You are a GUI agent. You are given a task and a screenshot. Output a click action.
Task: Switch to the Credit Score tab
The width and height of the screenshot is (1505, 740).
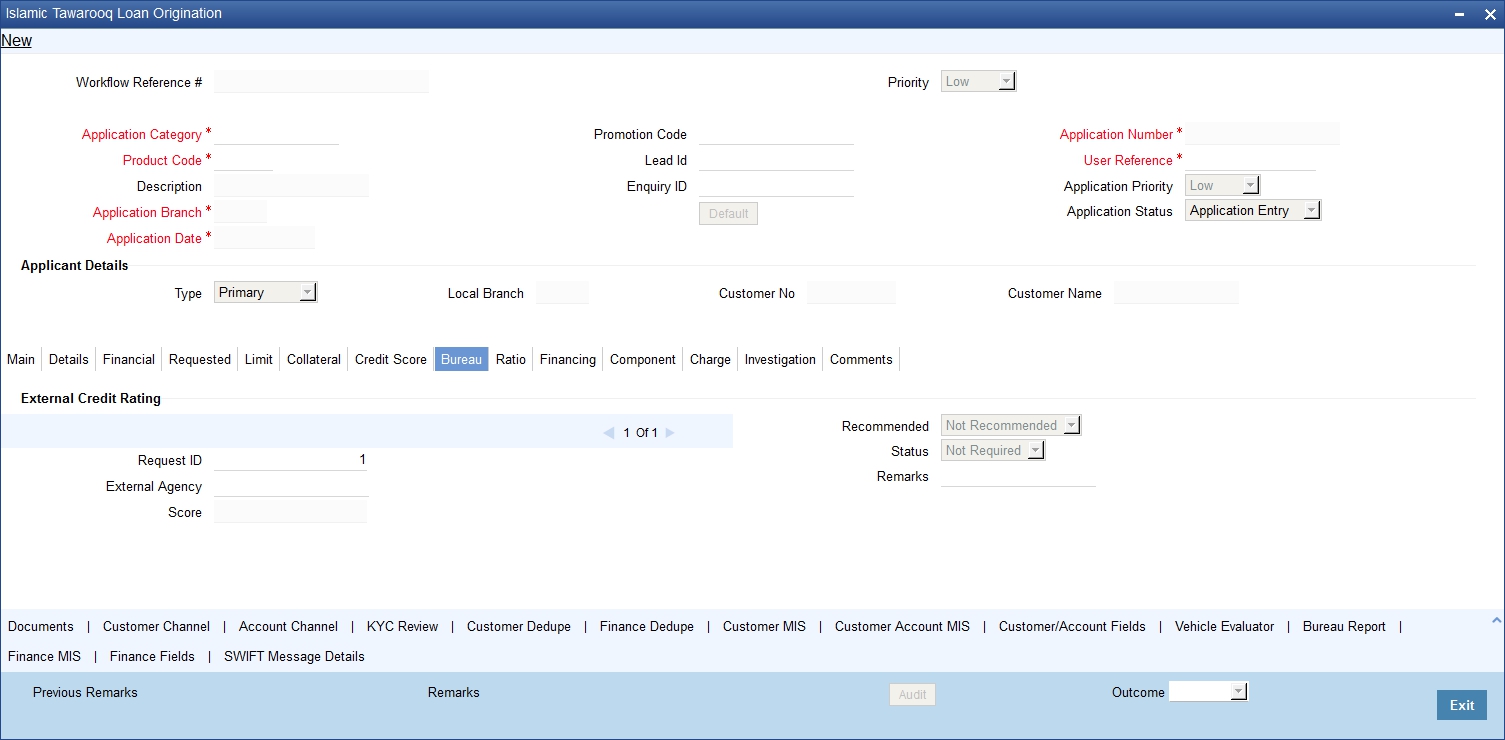pos(391,359)
